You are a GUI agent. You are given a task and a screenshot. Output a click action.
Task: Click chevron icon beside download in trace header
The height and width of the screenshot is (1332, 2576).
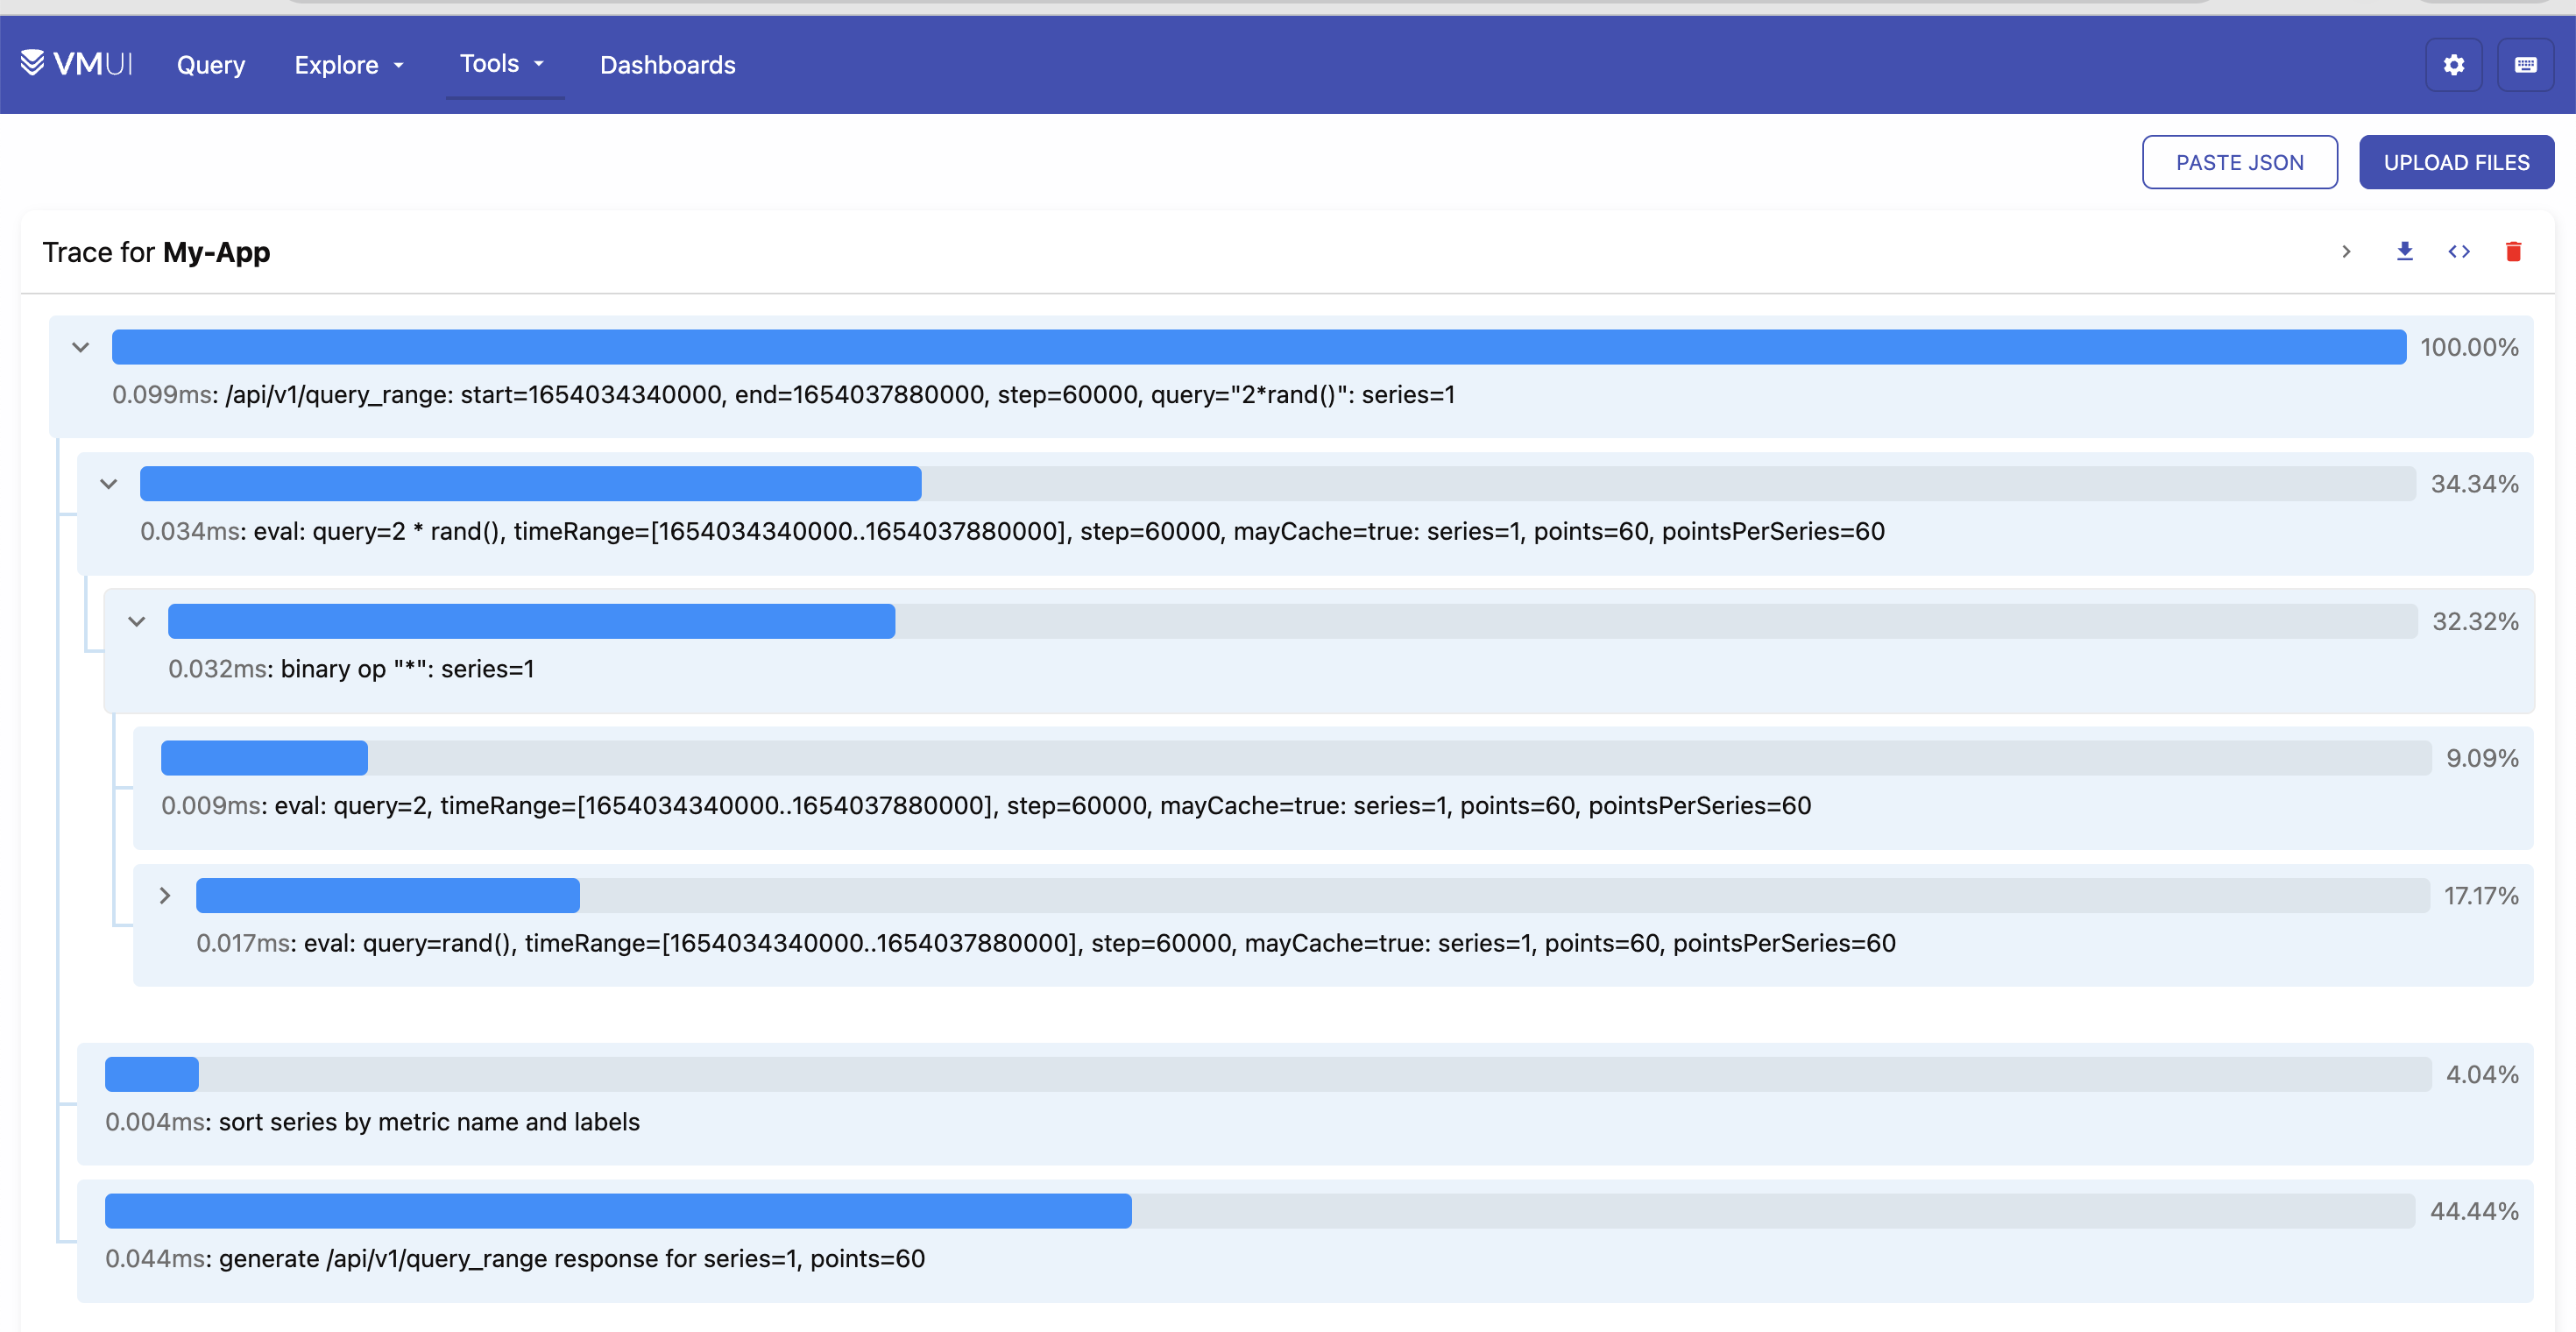click(2346, 251)
